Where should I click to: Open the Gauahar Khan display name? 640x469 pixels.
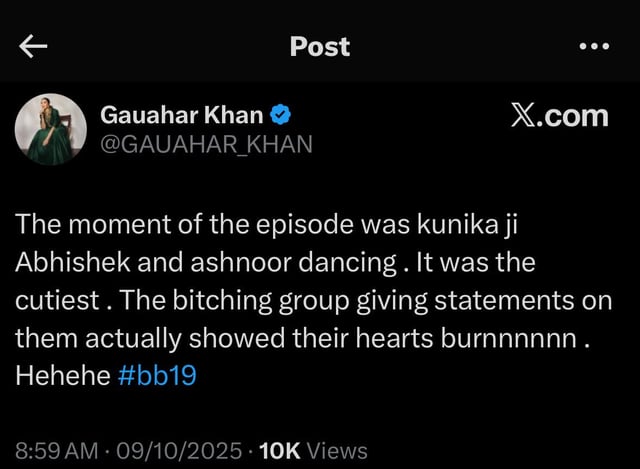[183, 115]
